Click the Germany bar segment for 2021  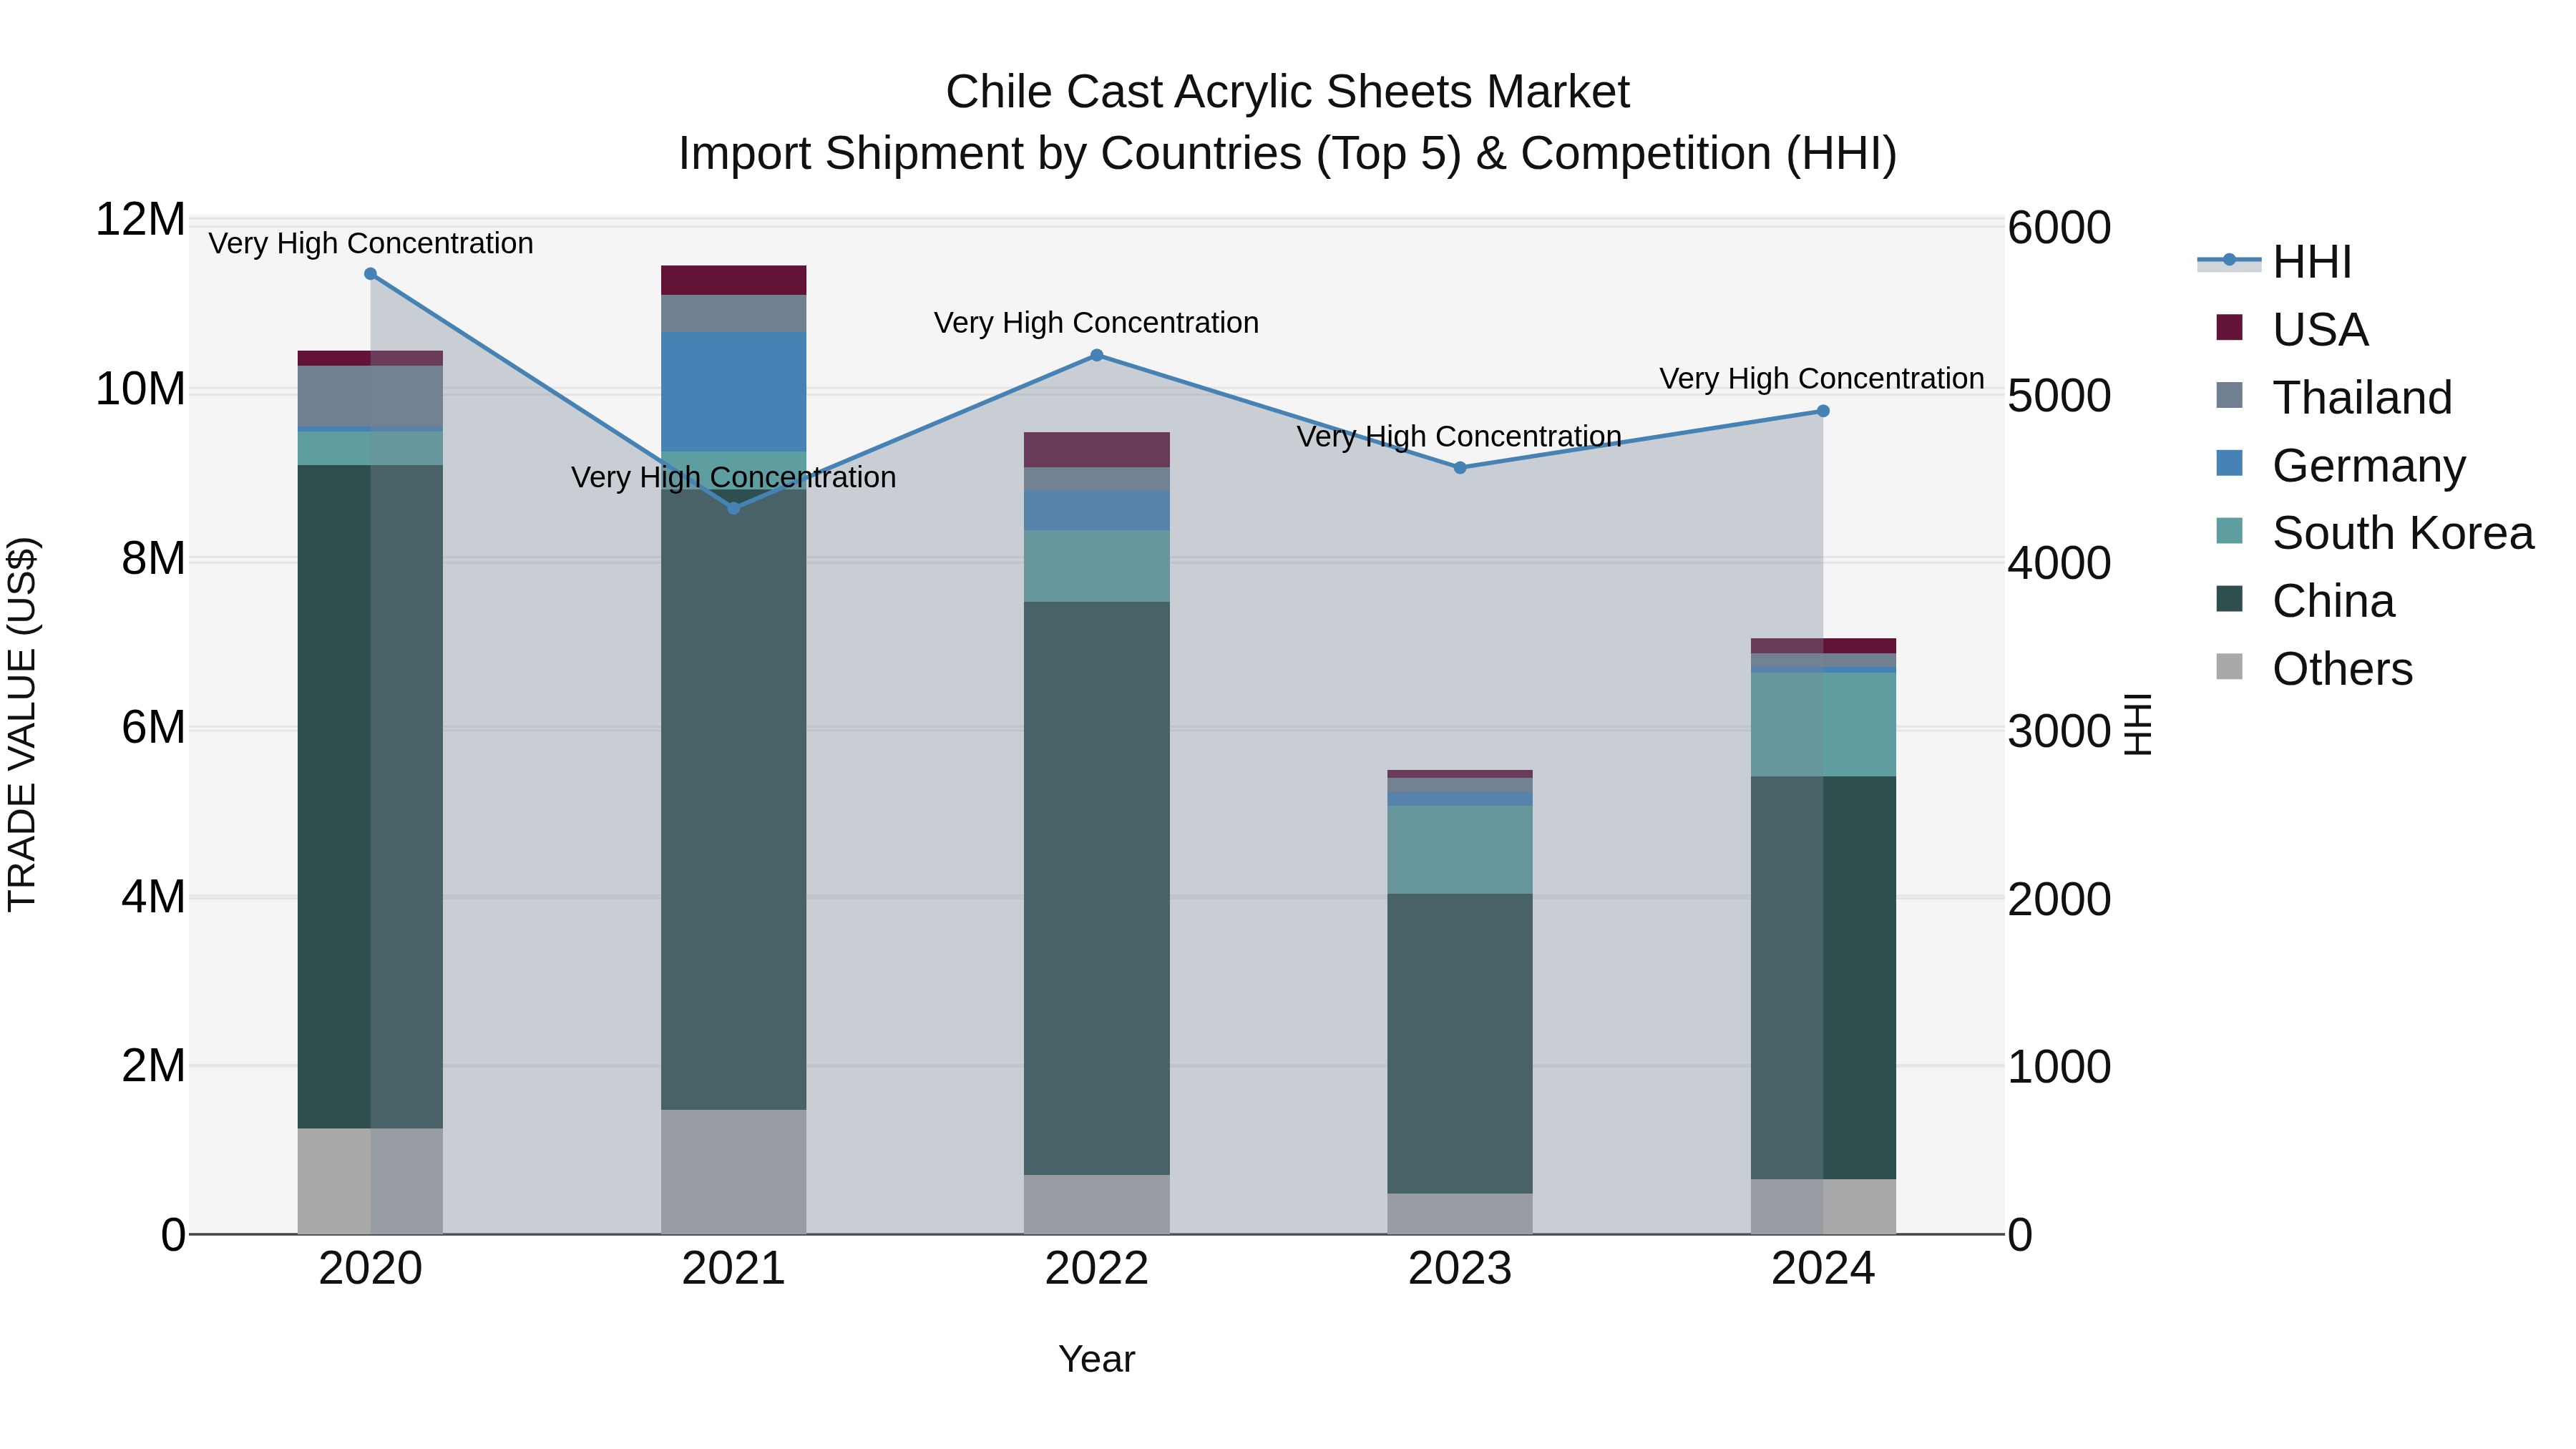(x=734, y=392)
